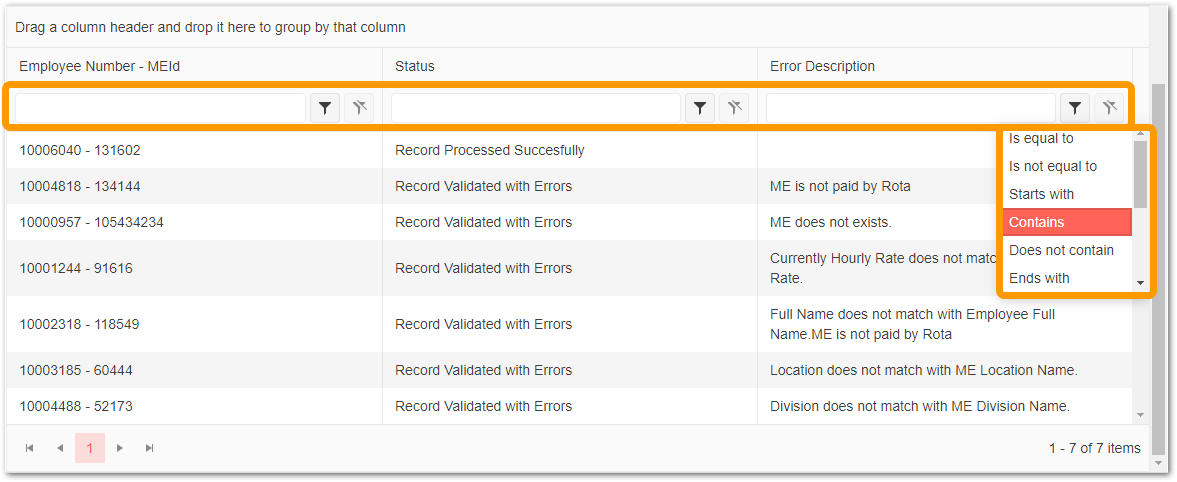Viewport: 1177px width, 482px height.
Task: Open filter menu for Employee Number column
Action: pyautogui.click(x=325, y=108)
